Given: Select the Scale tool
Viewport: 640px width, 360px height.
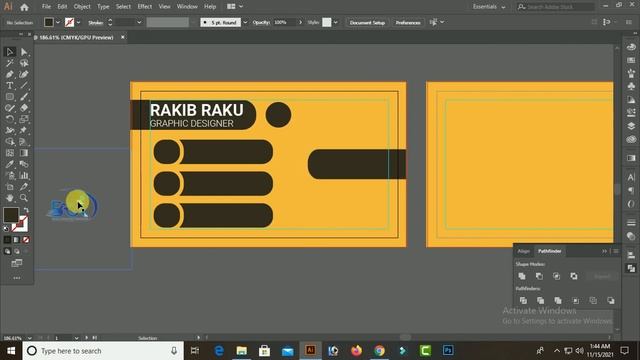Looking at the screenshot, I should click(24, 119).
